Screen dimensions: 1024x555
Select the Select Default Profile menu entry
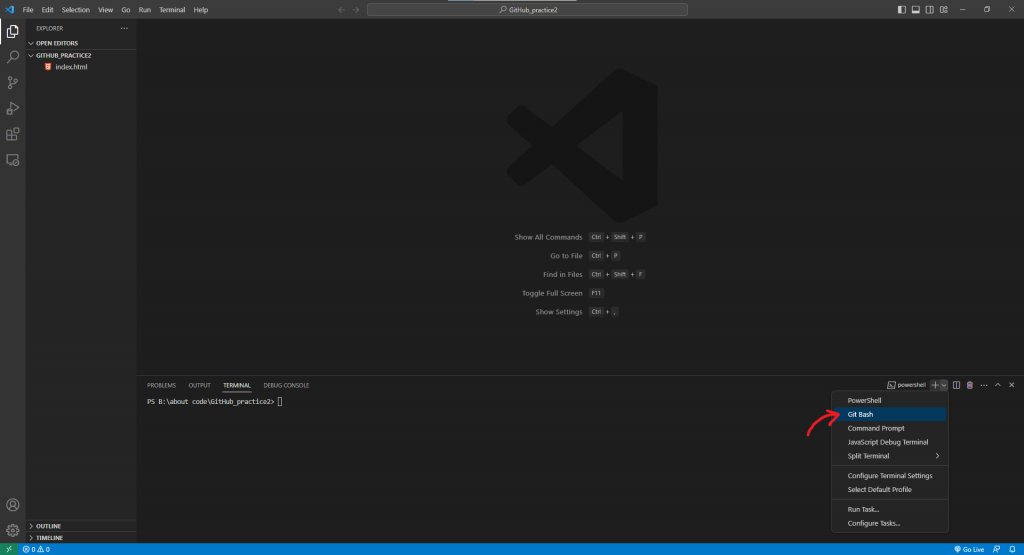pyautogui.click(x=889, y=490)
